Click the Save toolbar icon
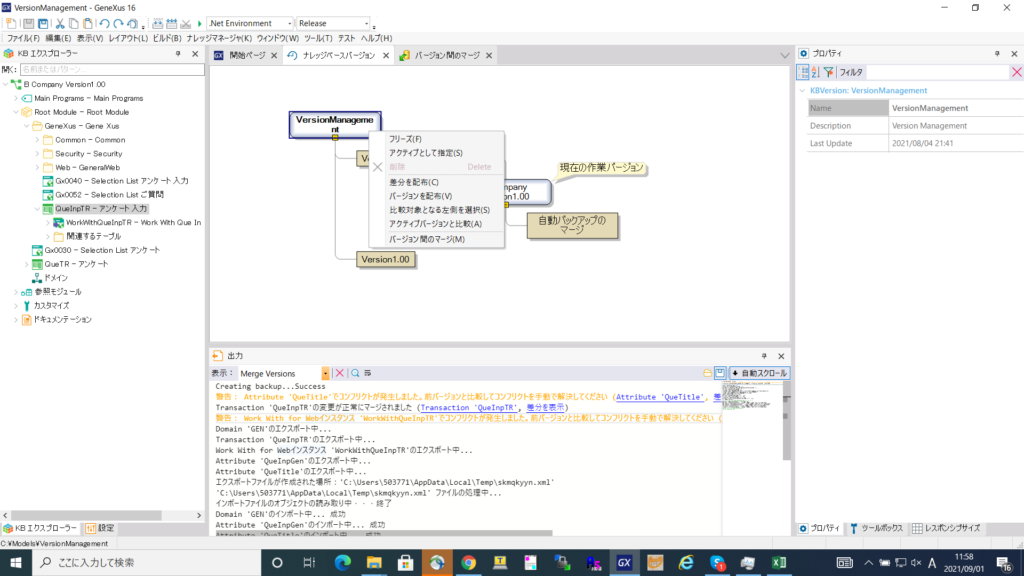Viewport: 1024px width, 576px height. click(x=28, y=24)
